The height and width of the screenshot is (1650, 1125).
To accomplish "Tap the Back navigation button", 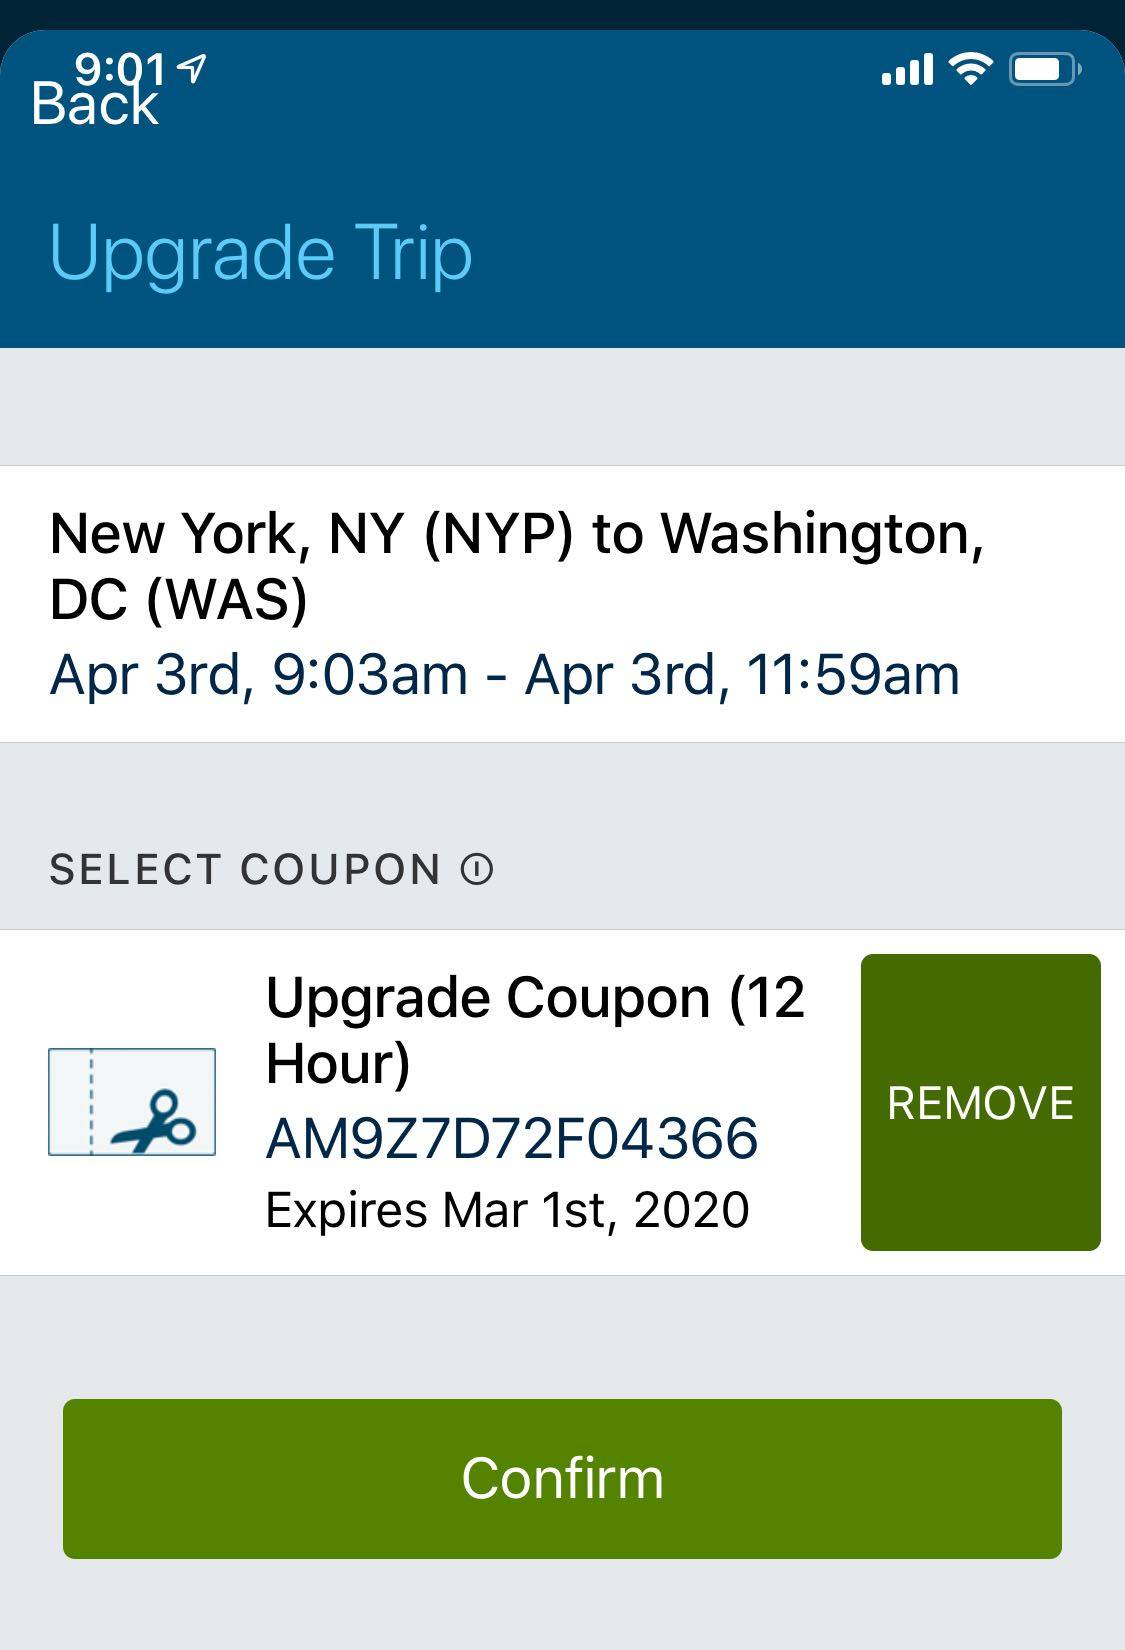I will point(94,105).
